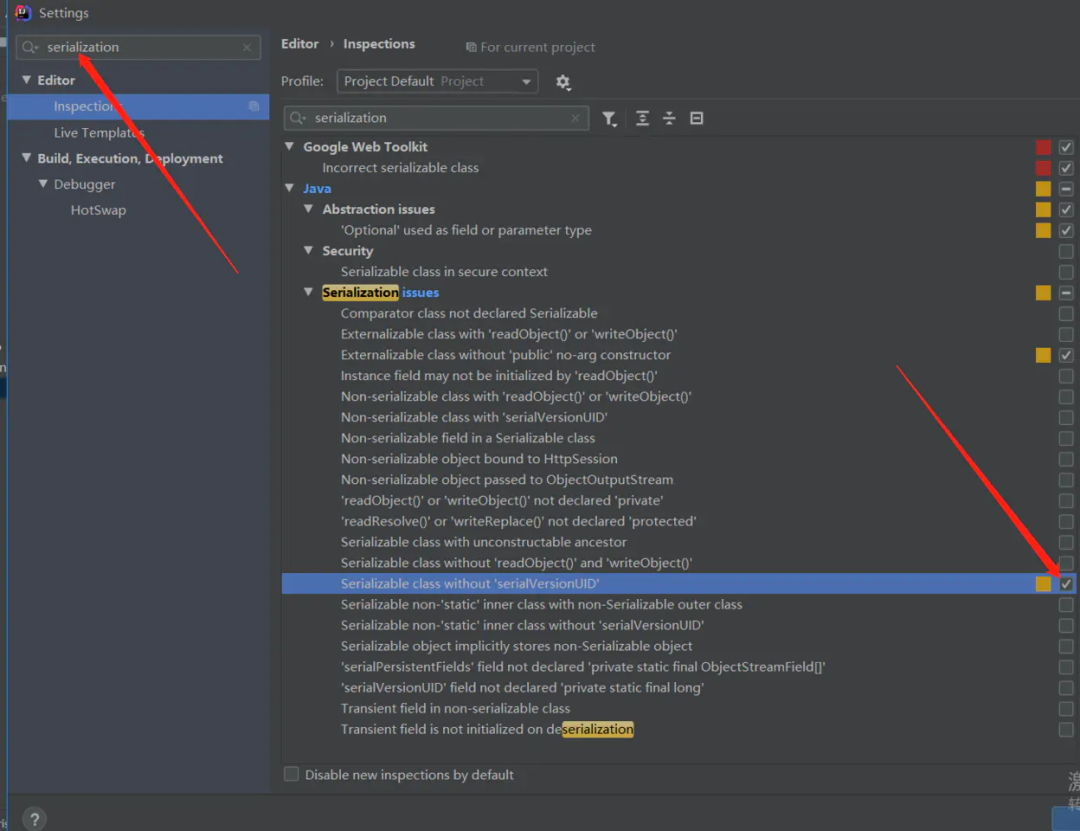The height and width of the screenshot is (831, 1080).
Task: Enable Transient field in non-serializable class checkbox
Action: point(1066,708)
